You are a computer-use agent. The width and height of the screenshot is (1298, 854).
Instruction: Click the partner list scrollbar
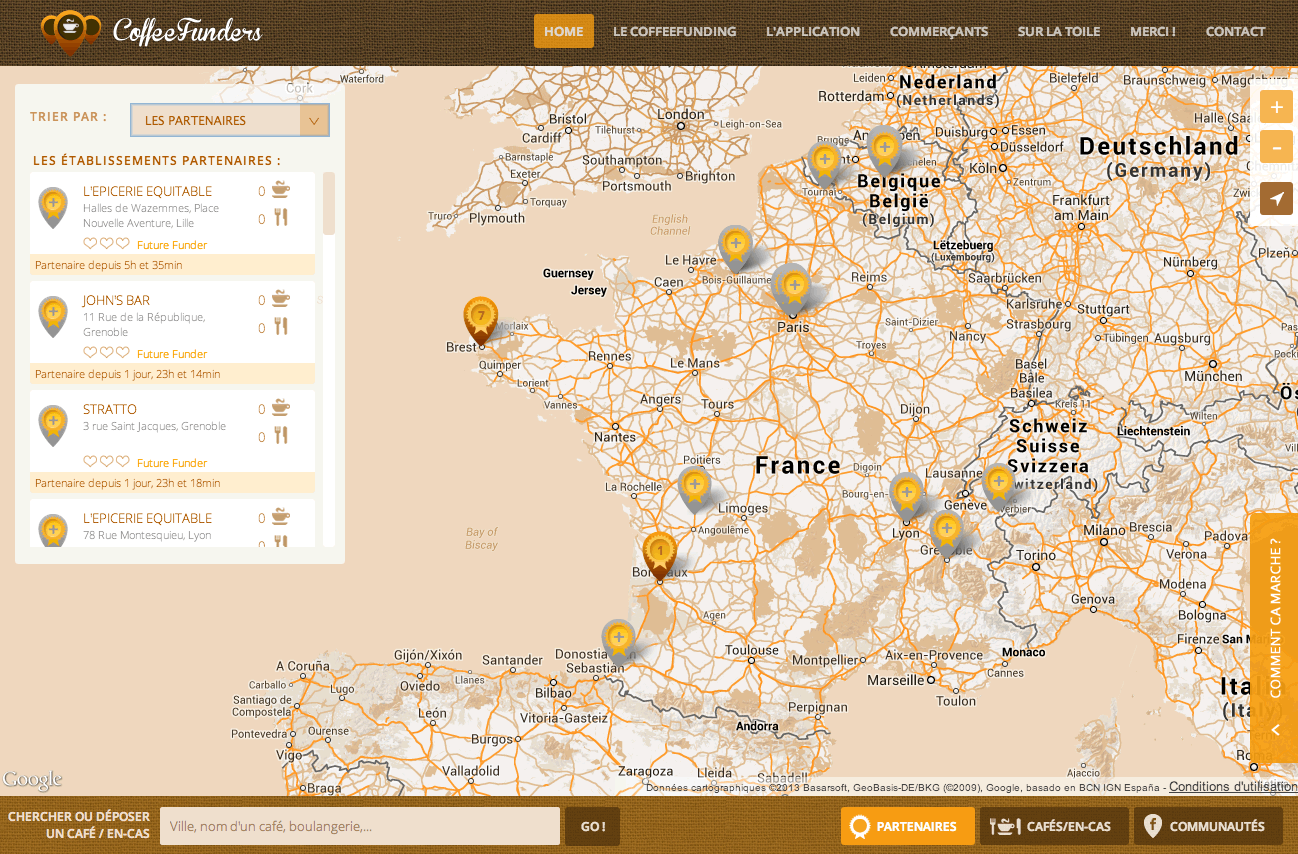(329, 204)
